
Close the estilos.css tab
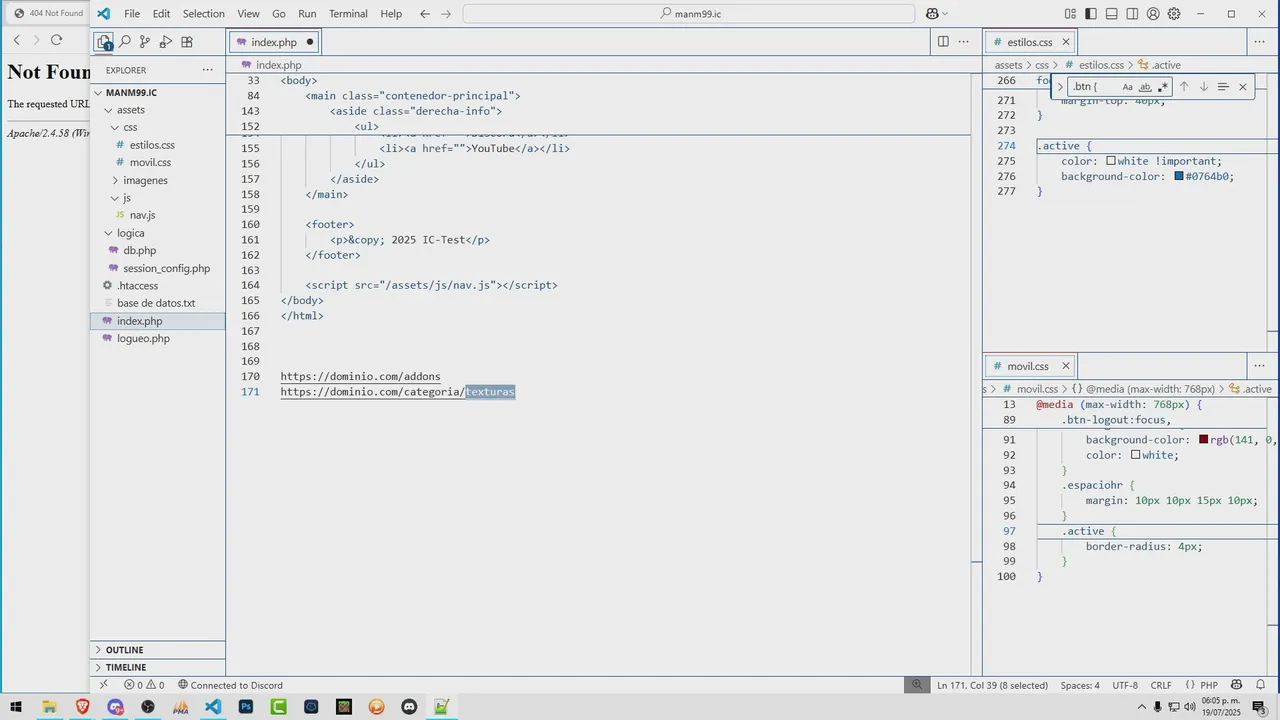1066,42
